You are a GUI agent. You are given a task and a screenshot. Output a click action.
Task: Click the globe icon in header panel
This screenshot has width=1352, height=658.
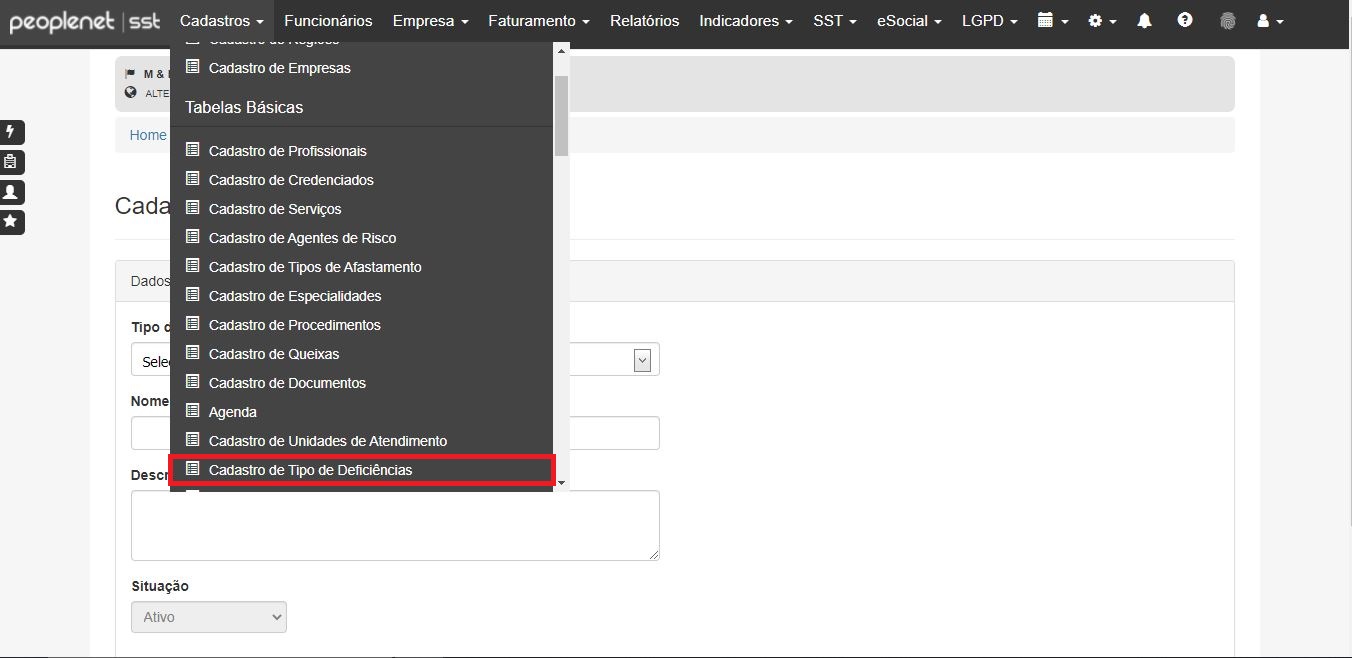(130, 92)
